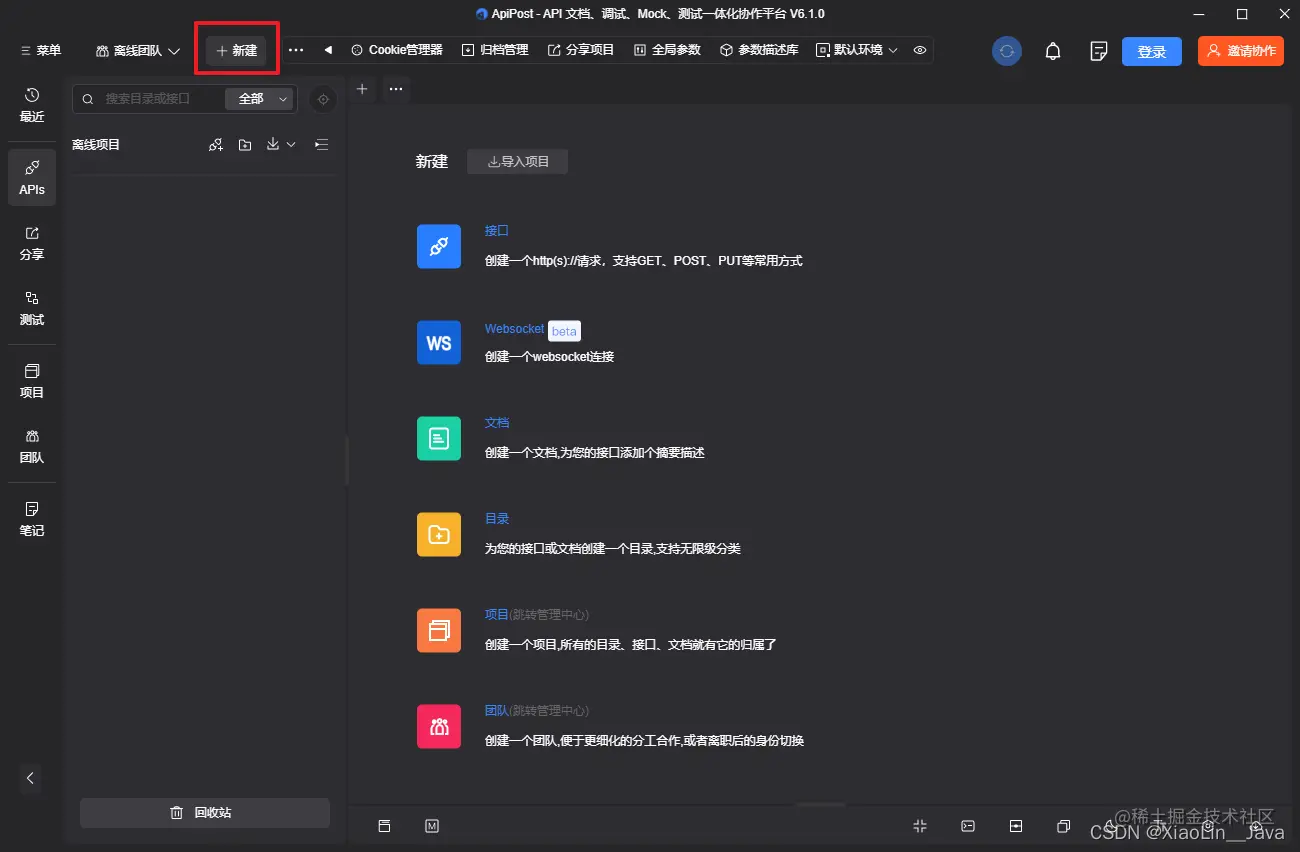Select the Websocket WS icon
Viewport: 1300px width, 852px height.
pos(438,342)
